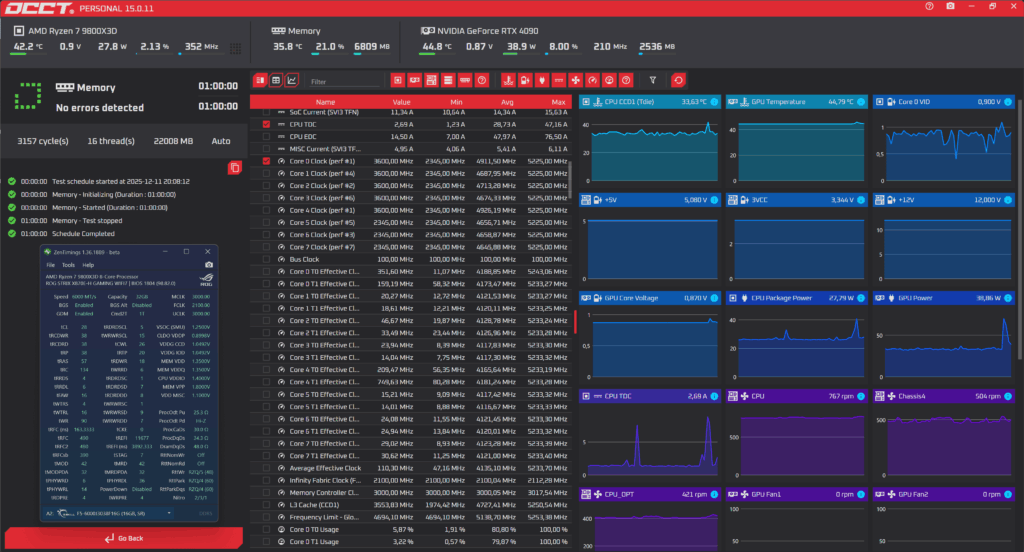This screenshot has width=1024, height=552.
Task: Click the Chassis4 fan graph header
Action: [944, 396]
